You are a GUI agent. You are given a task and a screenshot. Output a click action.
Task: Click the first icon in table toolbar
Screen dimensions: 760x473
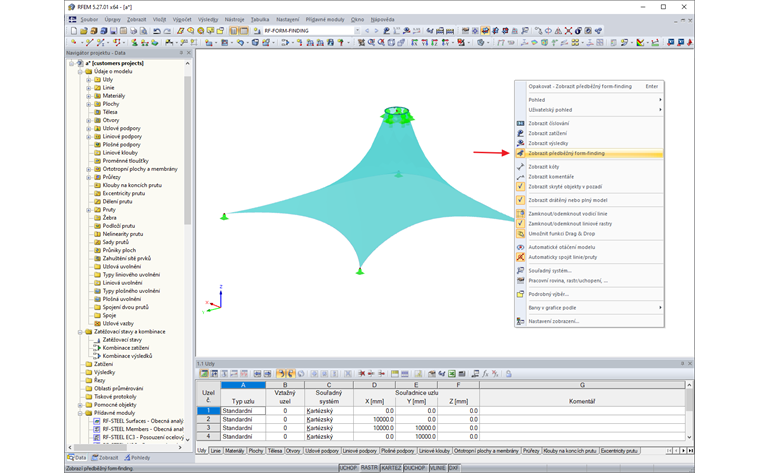pyautogui.click(x=204, y=374)
